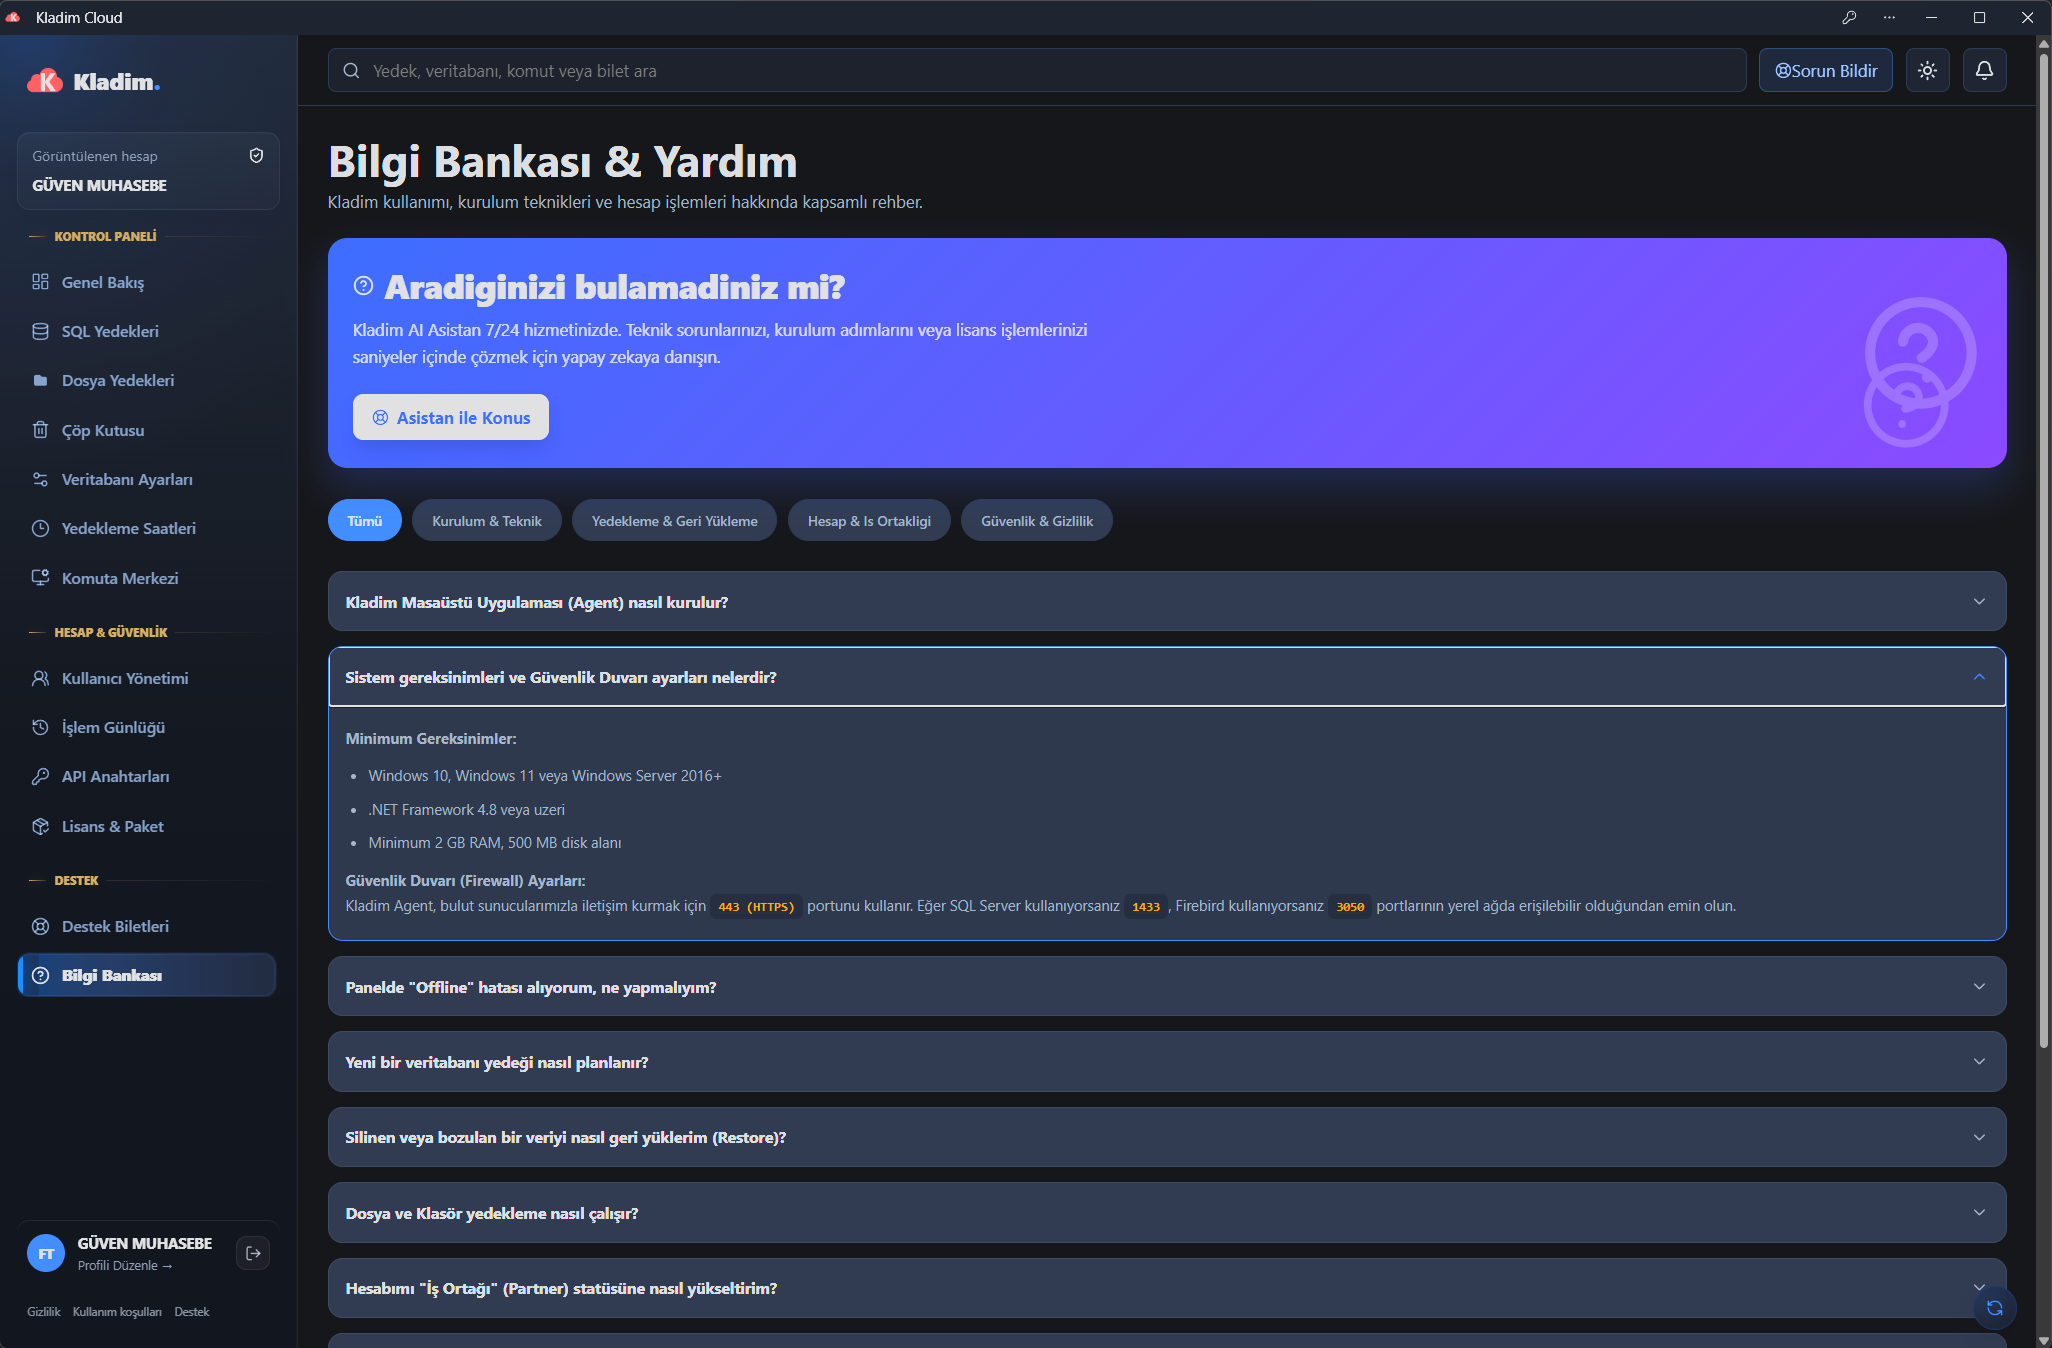The image size is (2052, 1348).
Task: Click the Kladim logo in sidebar
Action: 93,81
